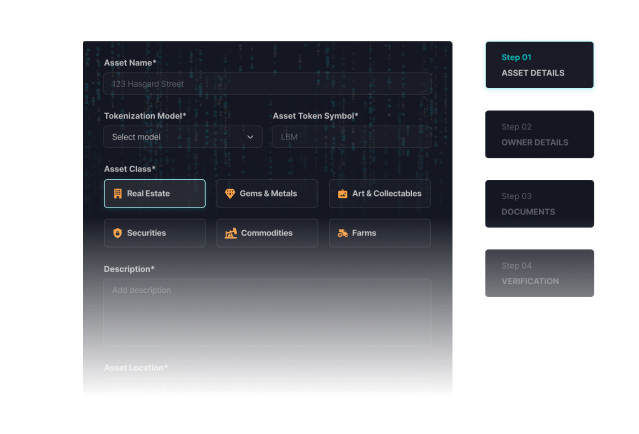This screenshot has width=639, height=434.
Task: Open Step 03 Documents
Action: pyautogui.click(x=539, y=204)
